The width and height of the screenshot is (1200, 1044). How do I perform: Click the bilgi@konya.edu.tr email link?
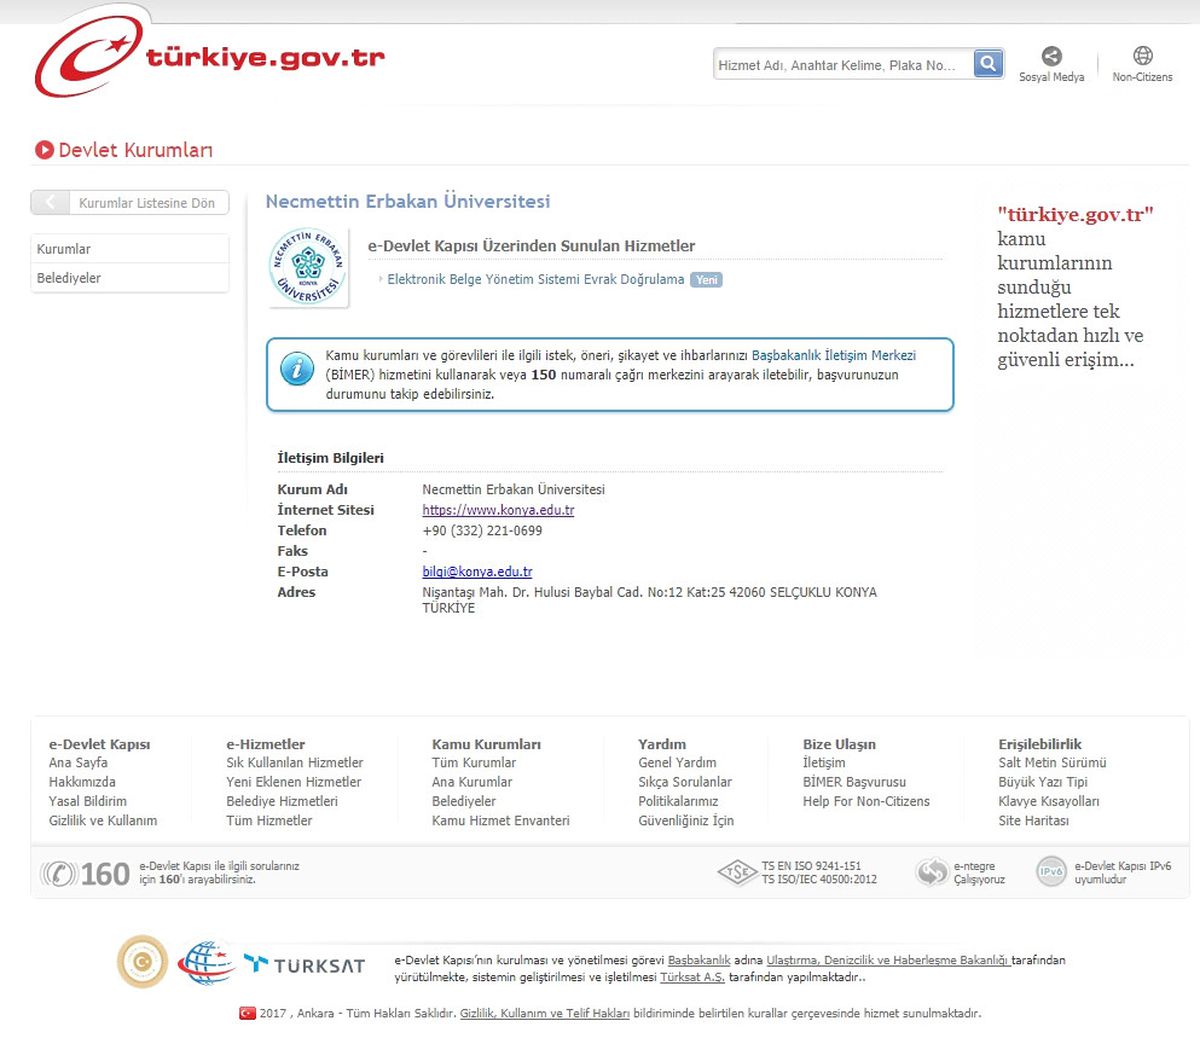(x=477, y=572)
